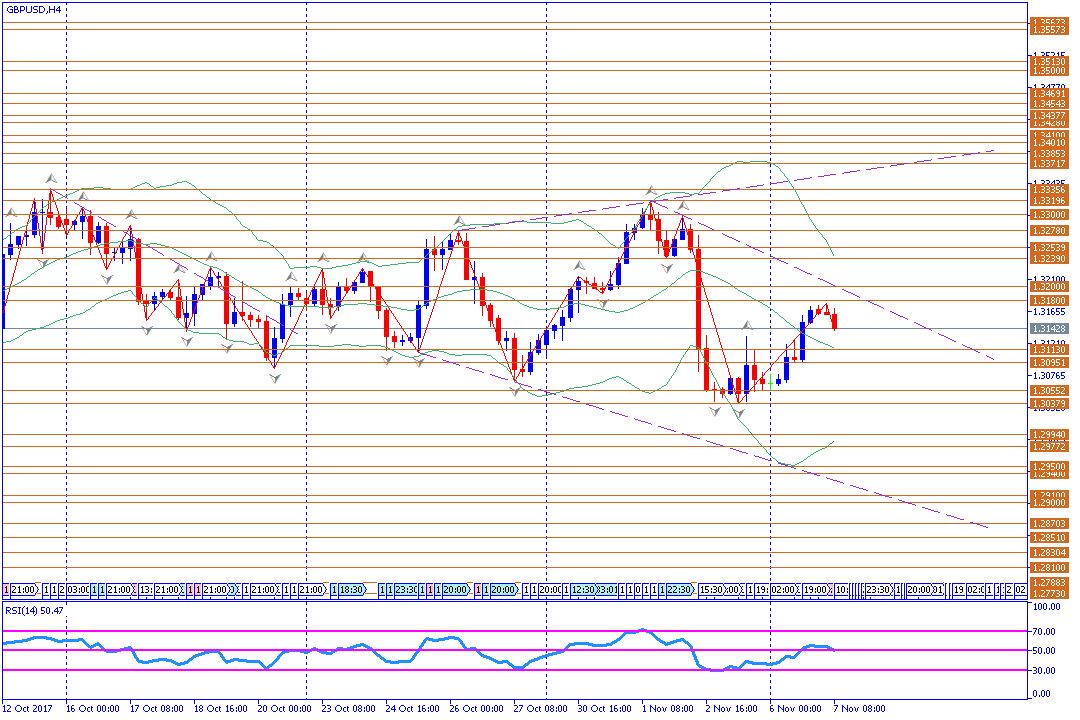This screenshot has height=720, width=1080.
Task: Select the 26 Oct 00:00 date label
Action: [x=477, y=708]
